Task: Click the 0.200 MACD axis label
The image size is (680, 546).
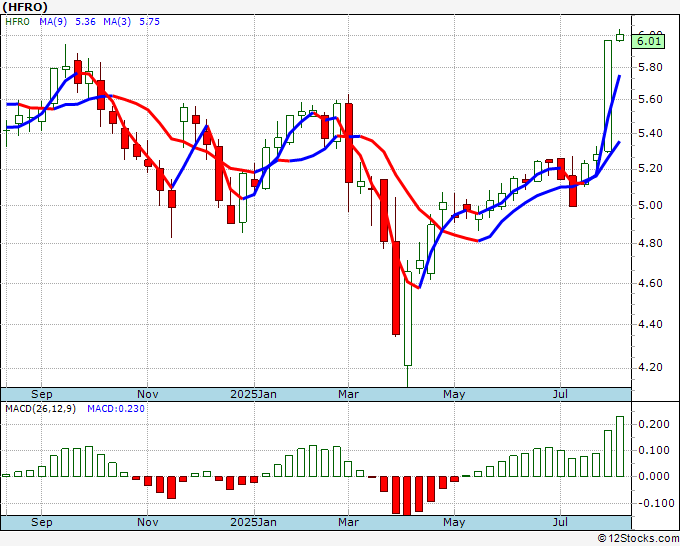Action: click(654, 424)
